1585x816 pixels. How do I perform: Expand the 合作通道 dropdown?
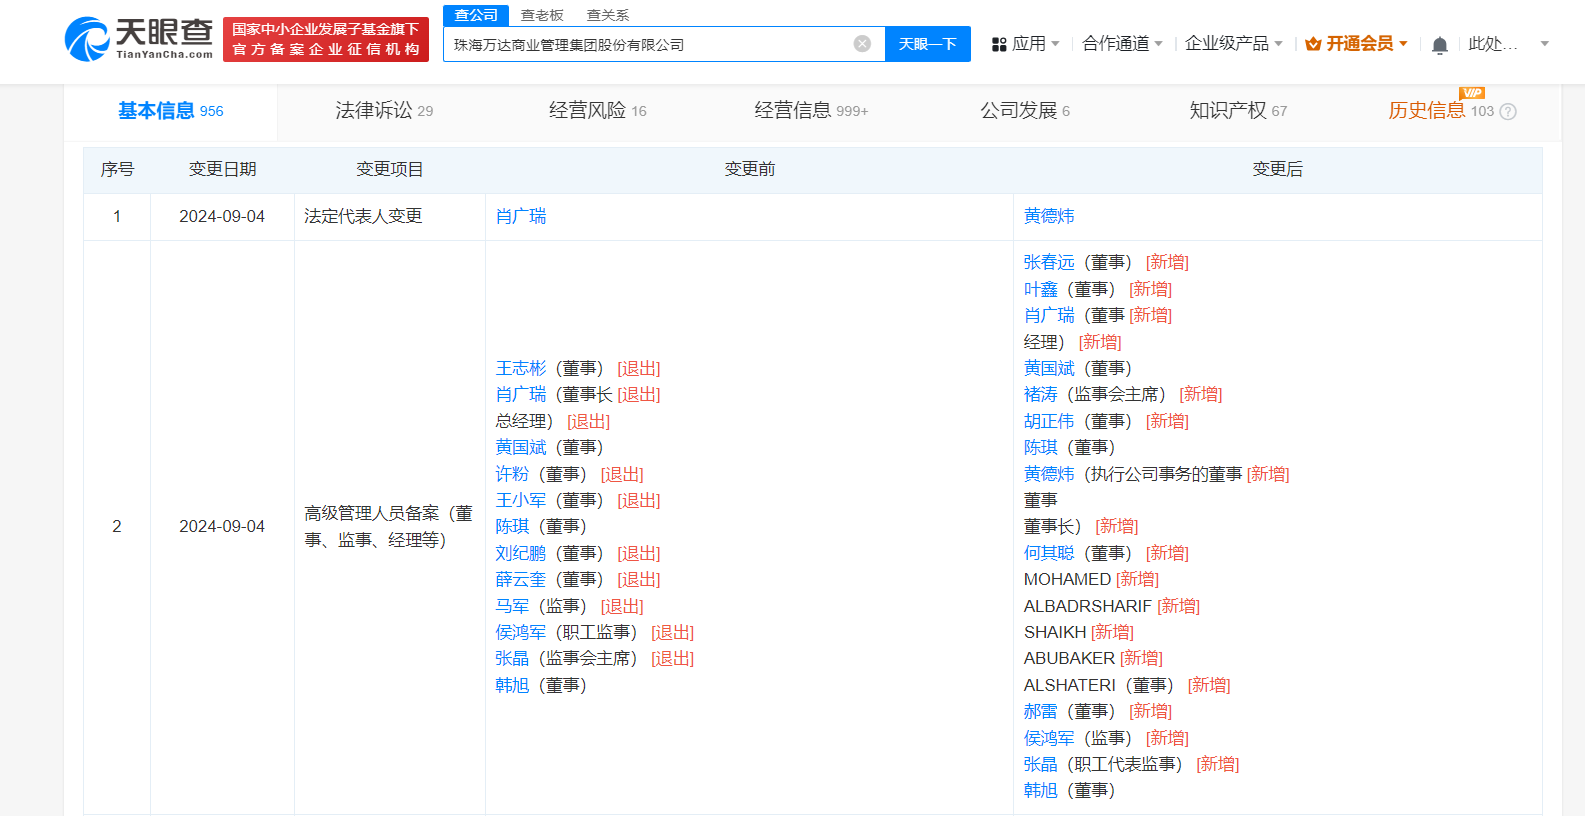click(1122, 44)
